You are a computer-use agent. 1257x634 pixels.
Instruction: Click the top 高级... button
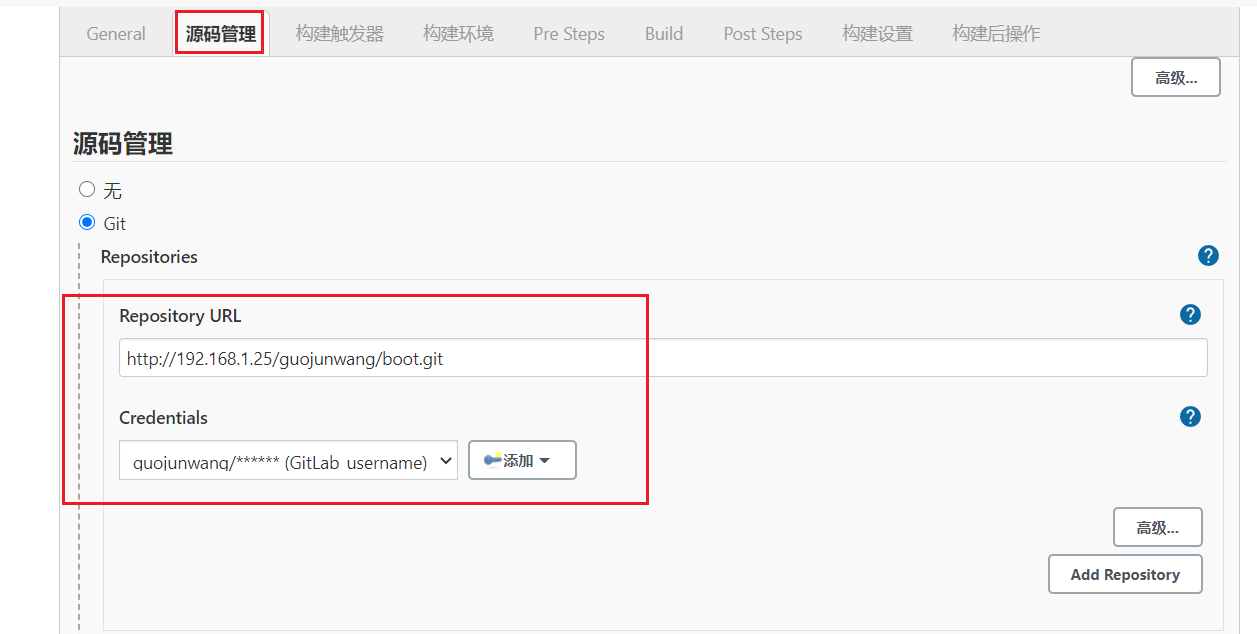click(1176, 77)
